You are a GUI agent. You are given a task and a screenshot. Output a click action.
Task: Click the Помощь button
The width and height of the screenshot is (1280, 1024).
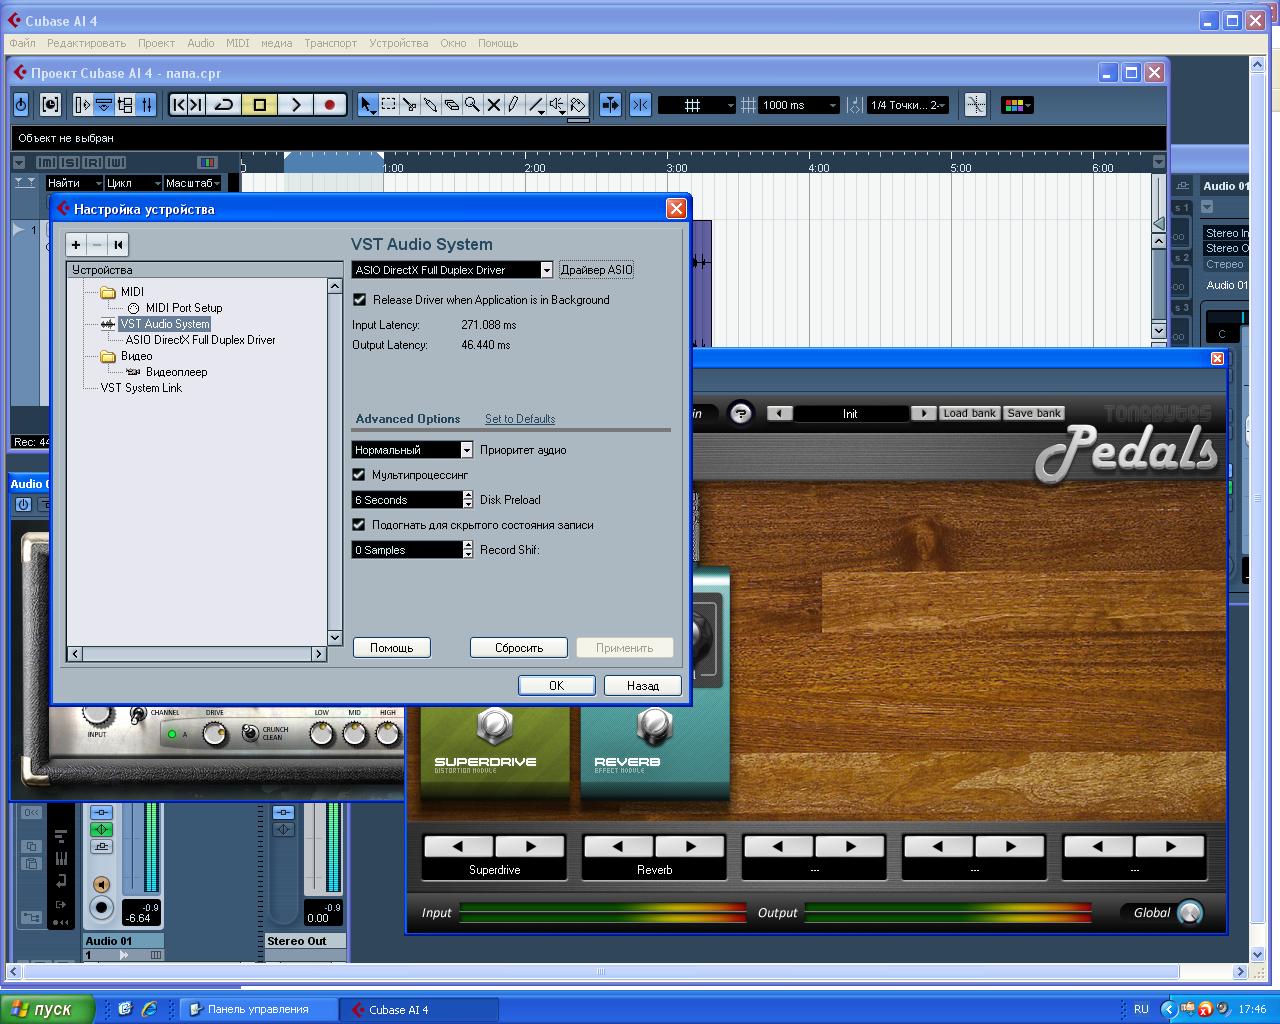[392, 648]
